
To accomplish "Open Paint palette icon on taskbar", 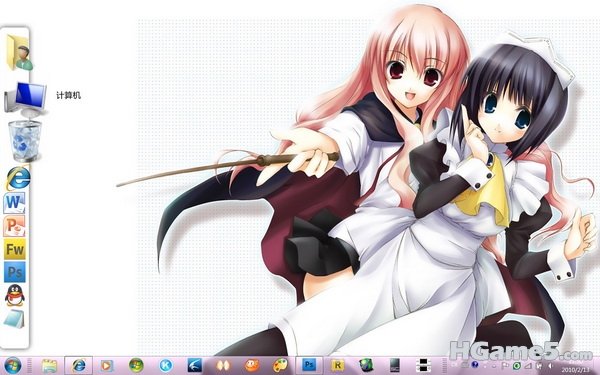I will click(280, 365).
